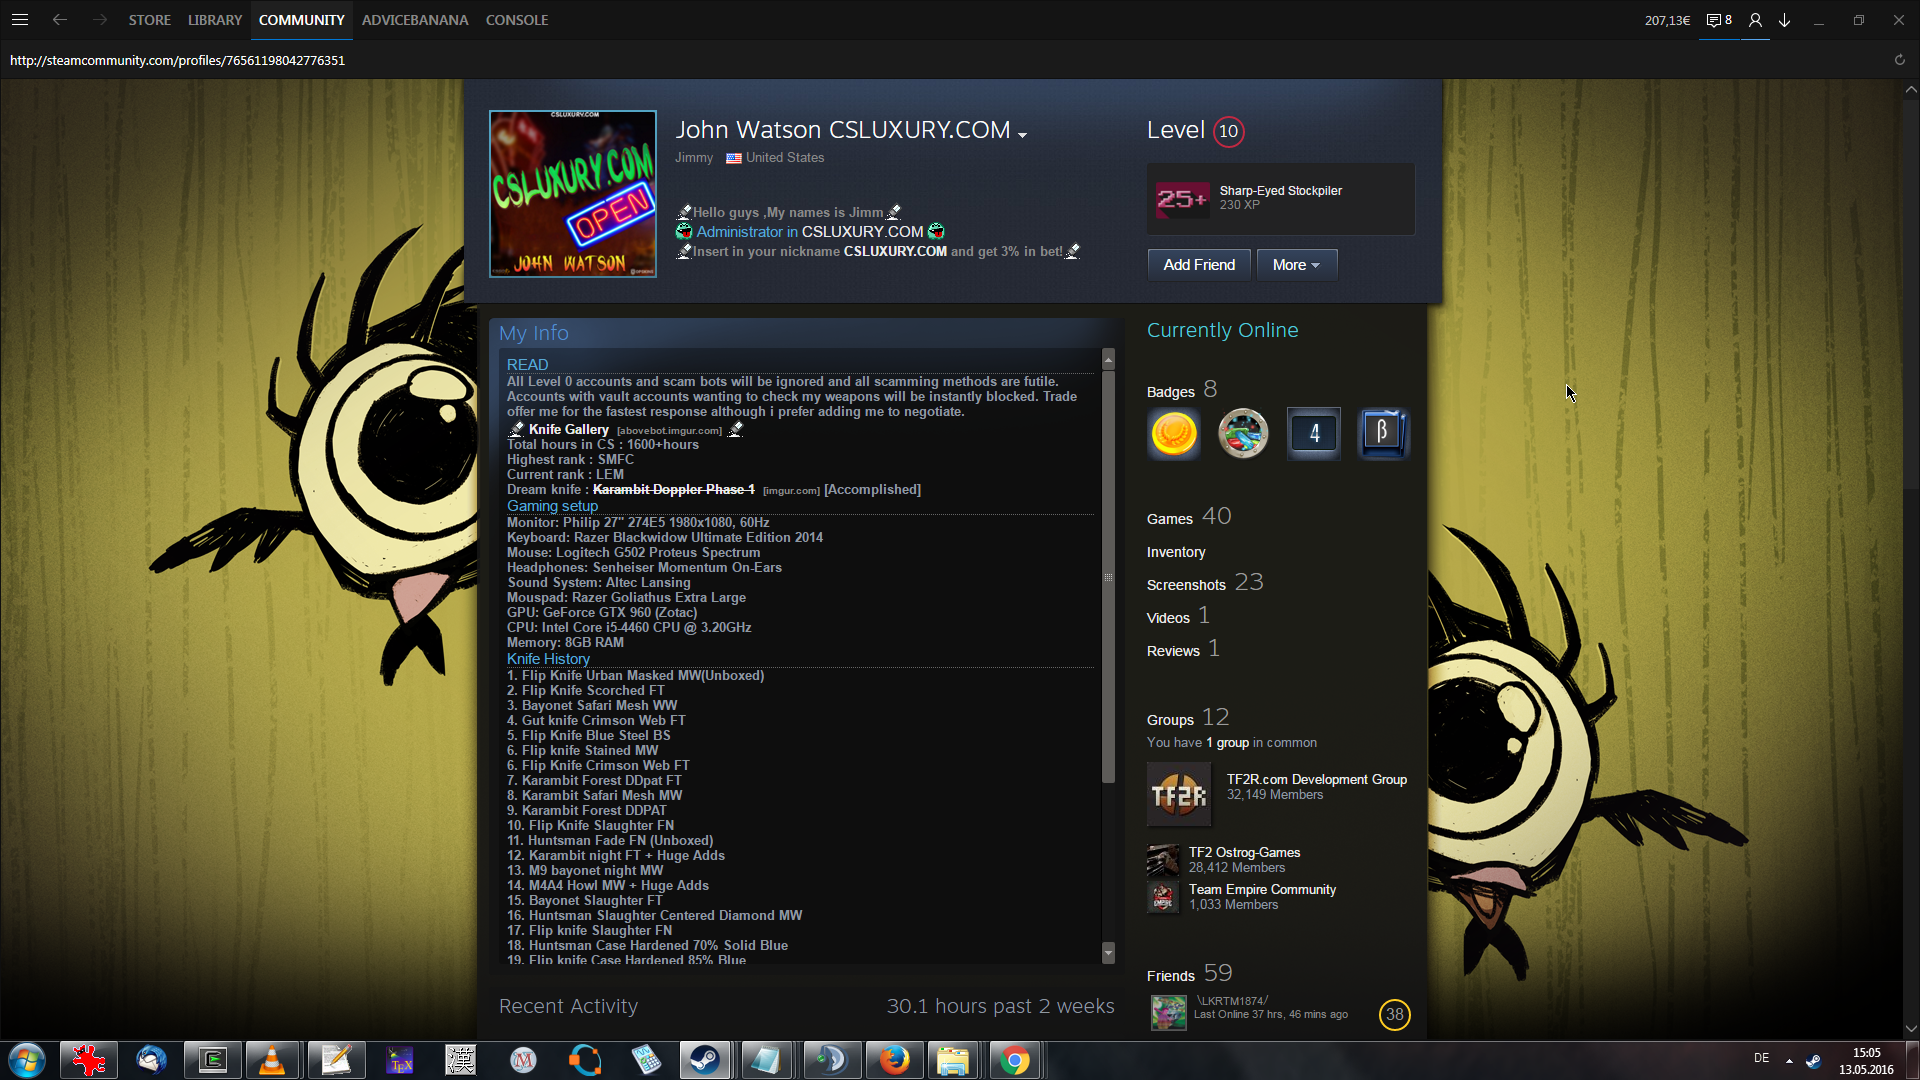Image resolution: width=1920 pixels, height=1080 pixels.
Task: Open the STORE tab
Action: tap(149, 20)
